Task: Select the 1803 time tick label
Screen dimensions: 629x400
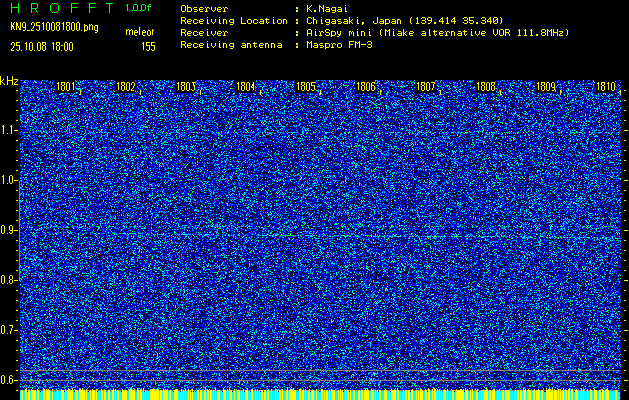Action: (x=186, y=87)
